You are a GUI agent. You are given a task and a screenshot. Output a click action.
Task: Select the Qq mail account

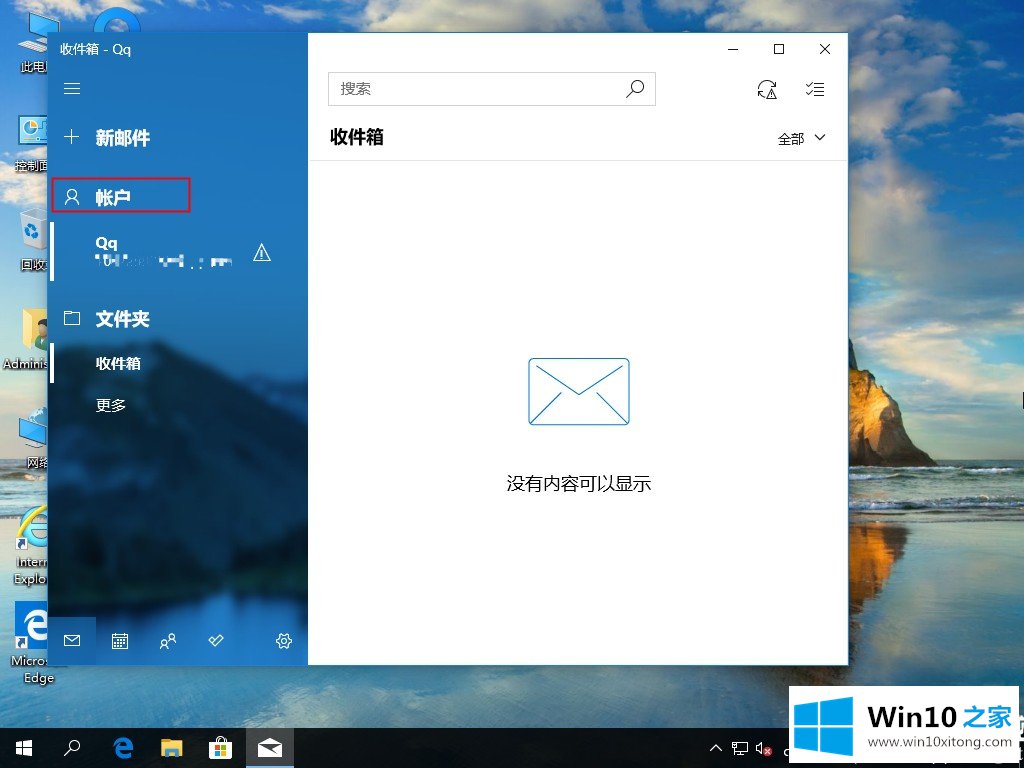[x=150, y=252]
